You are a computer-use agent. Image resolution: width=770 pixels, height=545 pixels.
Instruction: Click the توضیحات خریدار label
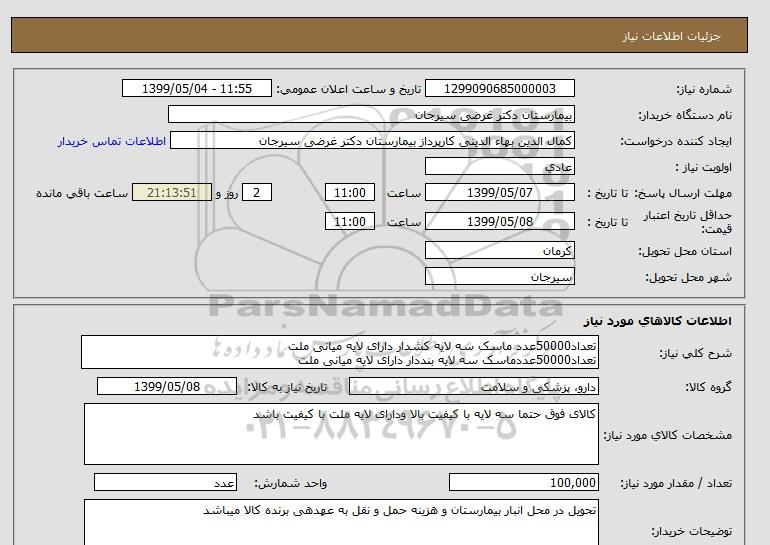[x=691, y=531]
